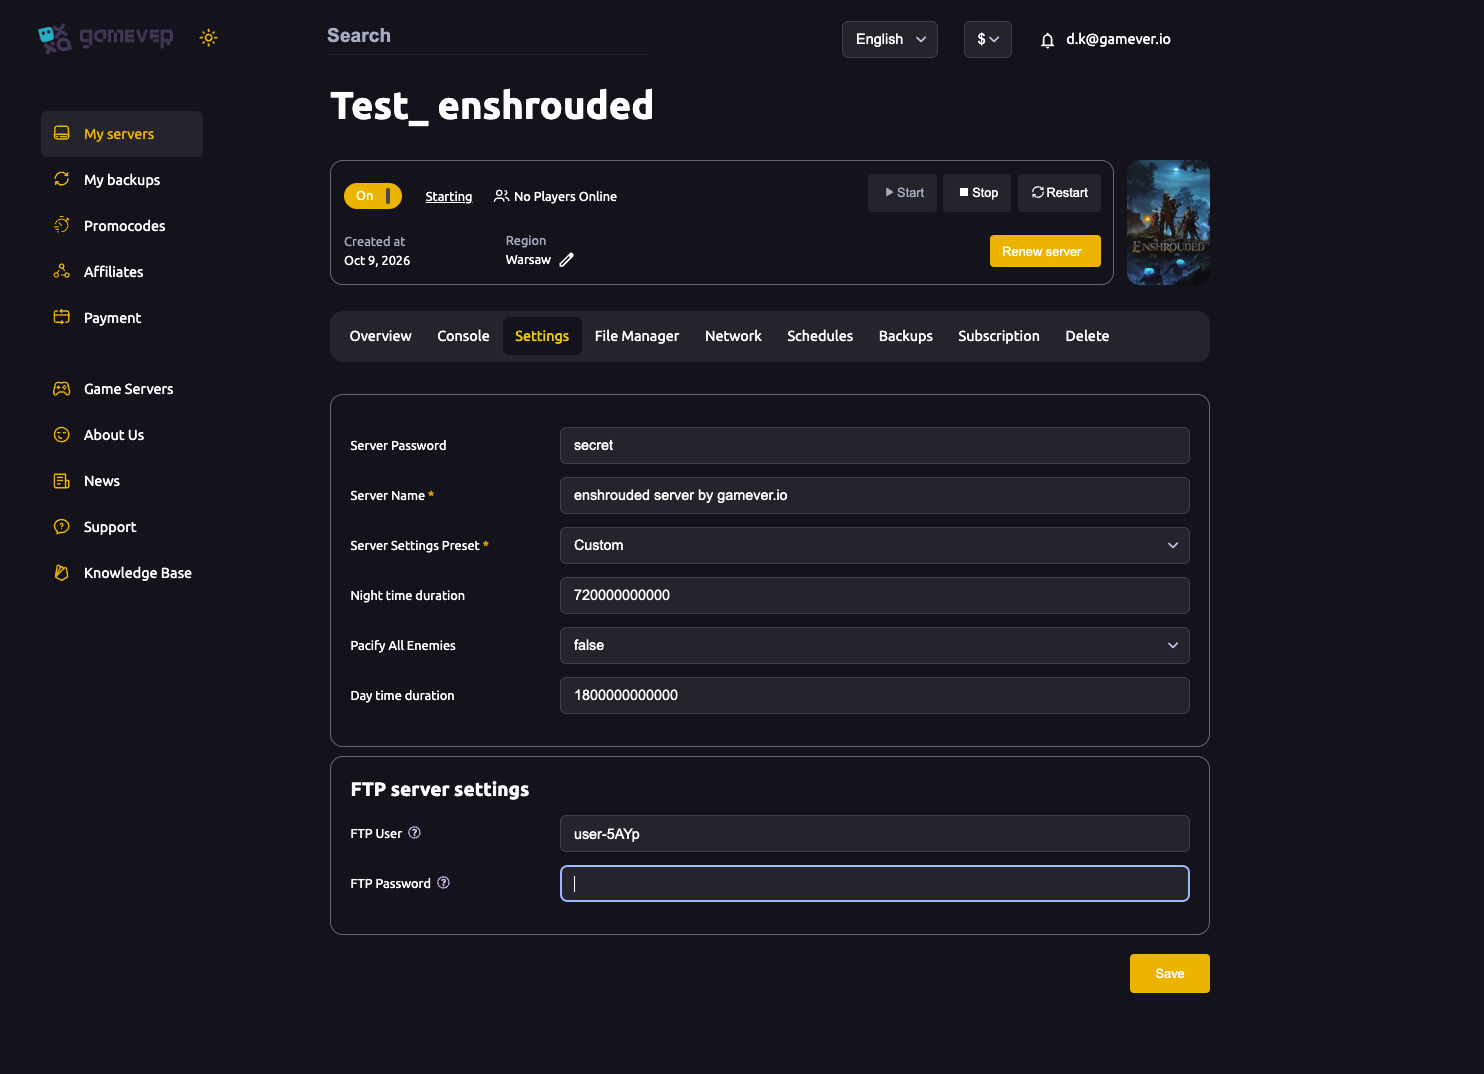Open the English language dropdown

[x=890, y=39]
